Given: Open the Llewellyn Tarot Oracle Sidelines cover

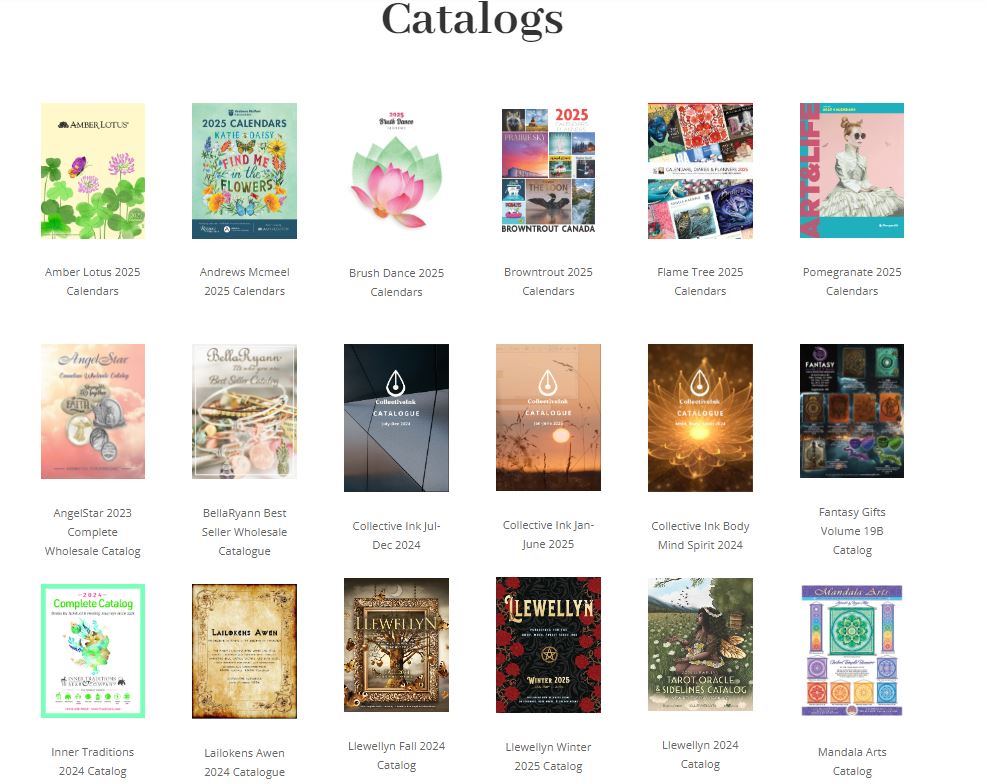Looking at the screenshot, I should 700,644.
